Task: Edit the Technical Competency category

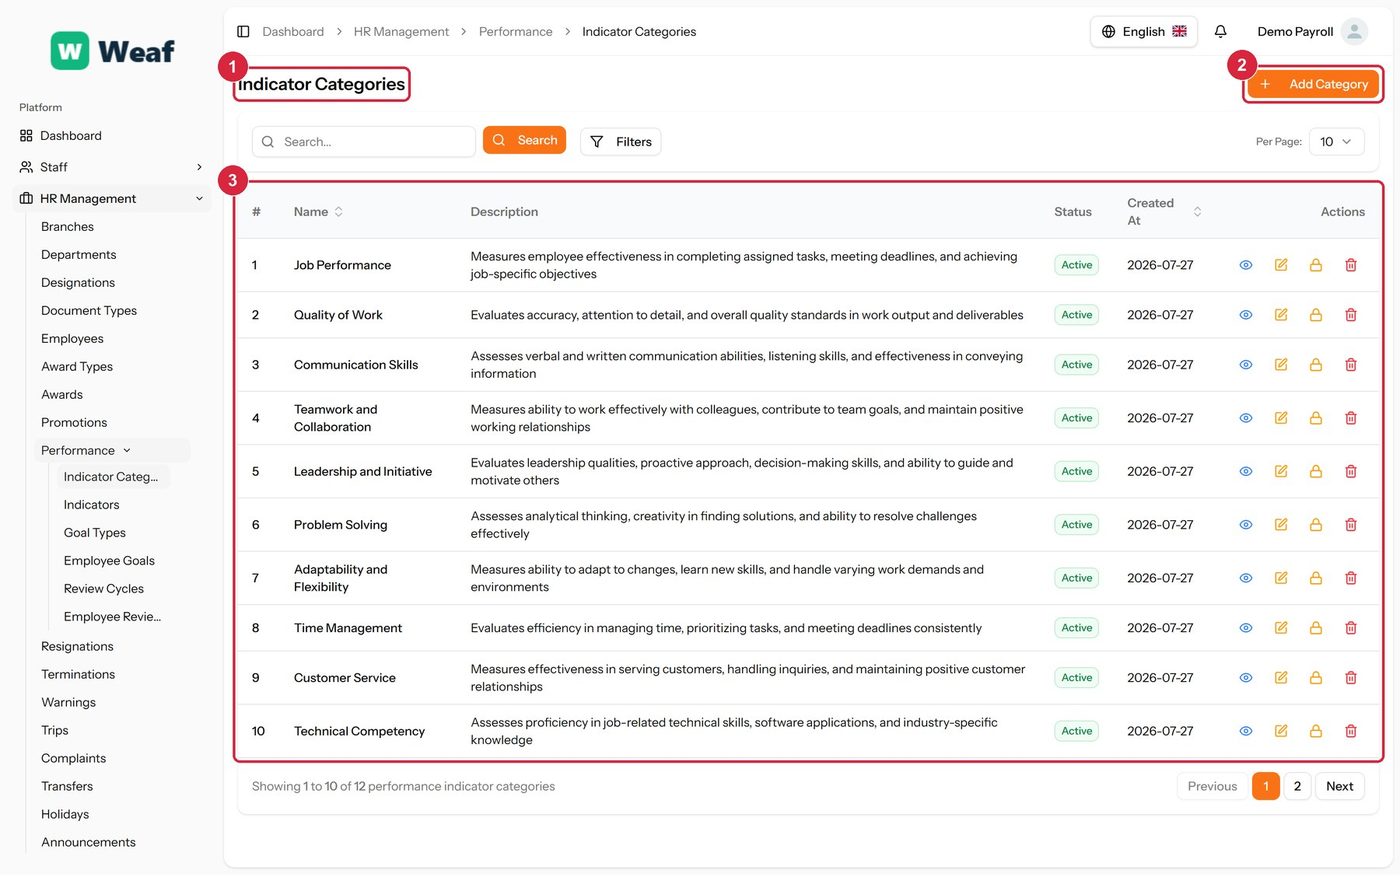Action: (x=1281, y=731)
